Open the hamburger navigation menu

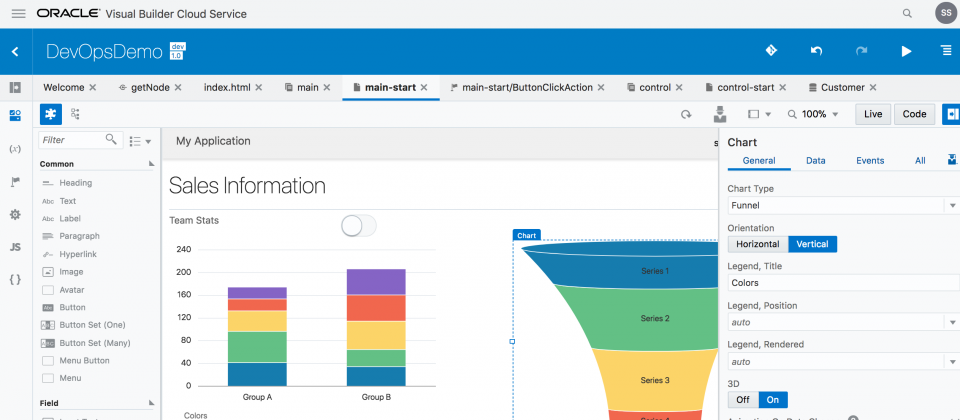click(x=19, y=13)
